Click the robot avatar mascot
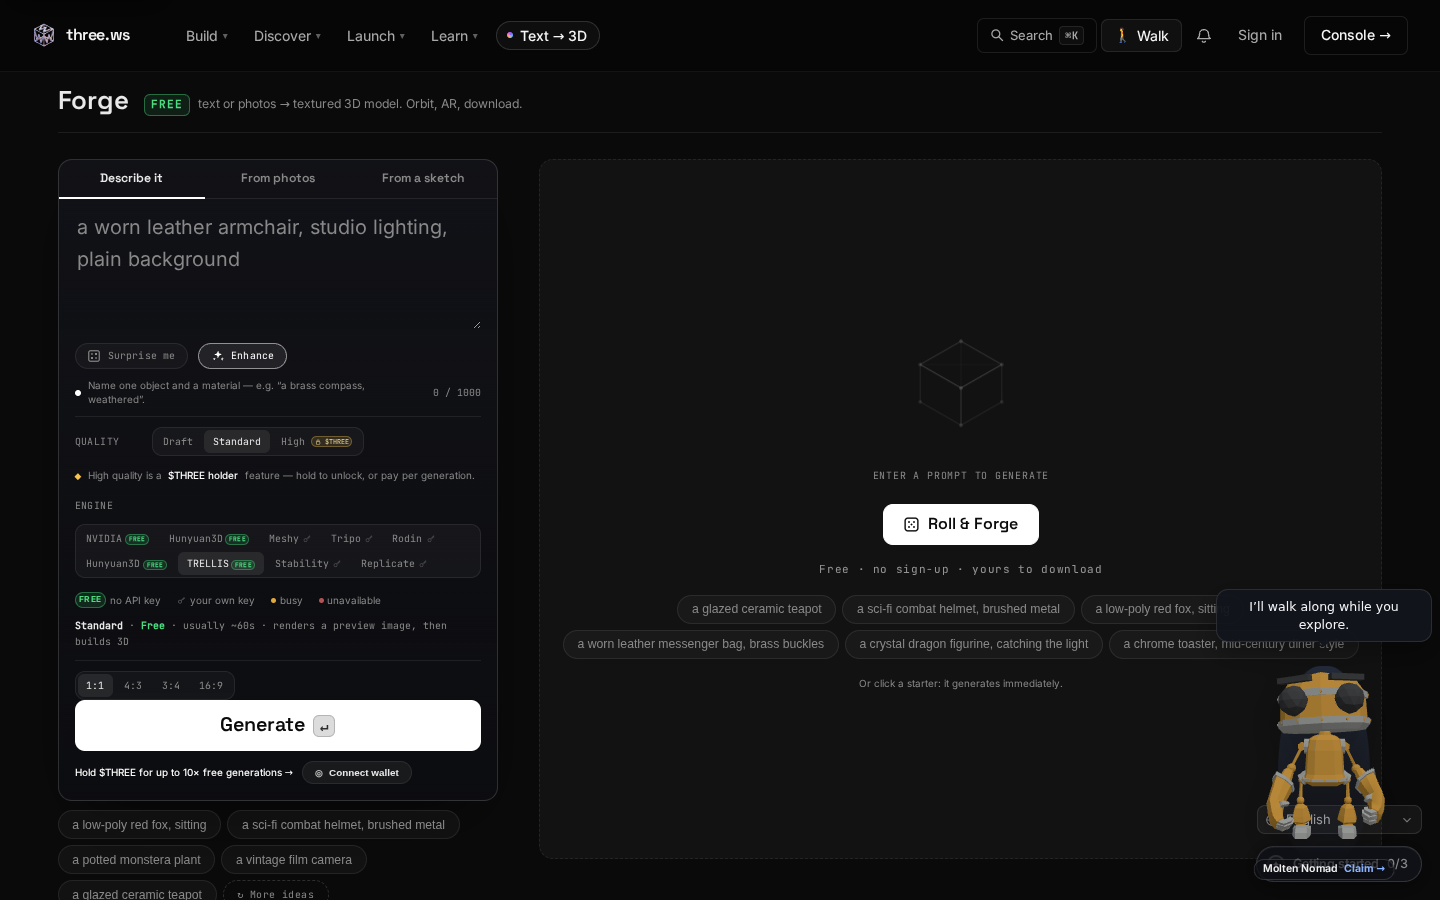The height and width of the screenshot is (900, 1440). coord(1324,752)
